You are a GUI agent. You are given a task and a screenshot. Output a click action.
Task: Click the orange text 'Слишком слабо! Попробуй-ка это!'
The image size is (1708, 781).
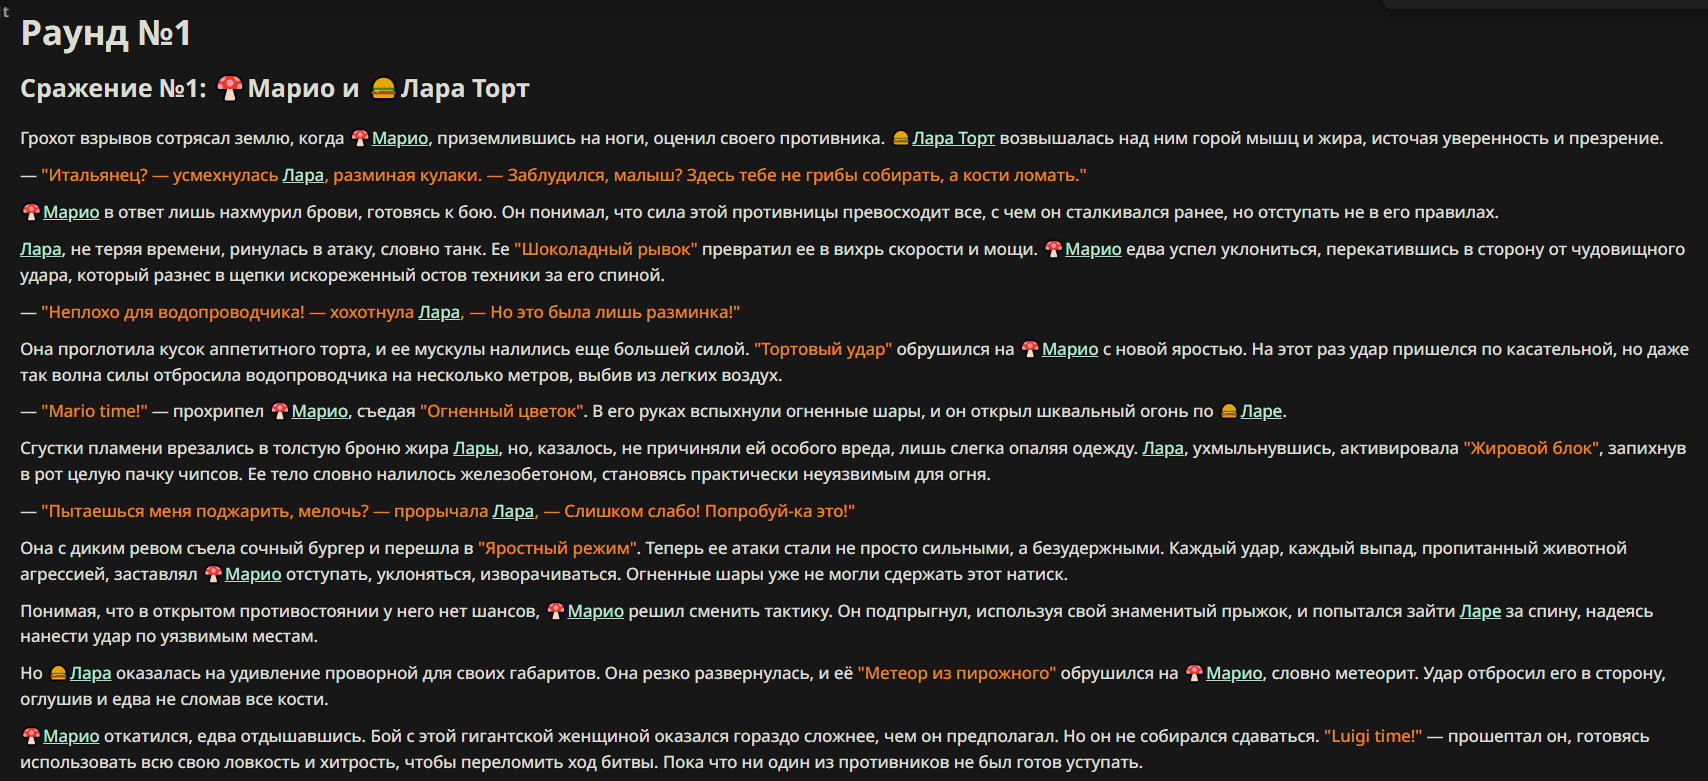coord(709,511)
